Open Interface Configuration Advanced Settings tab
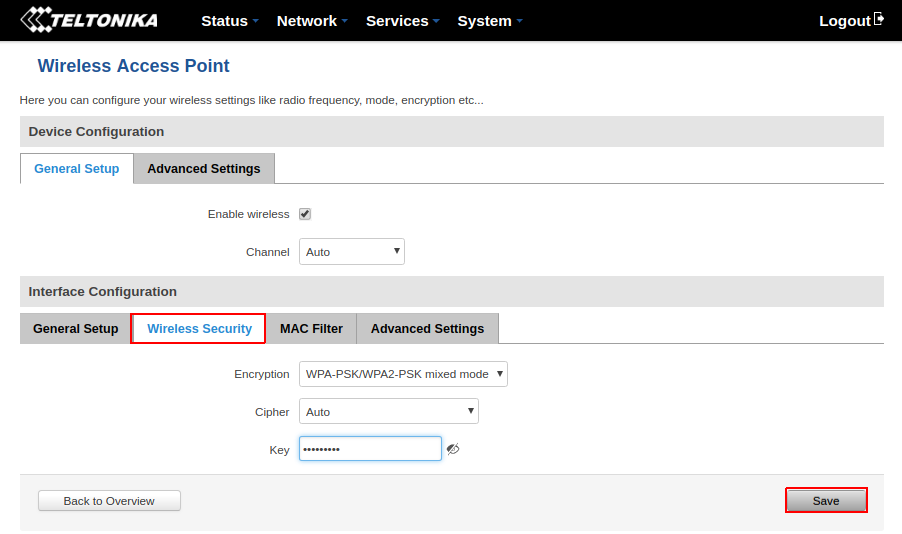 (427, 329)
